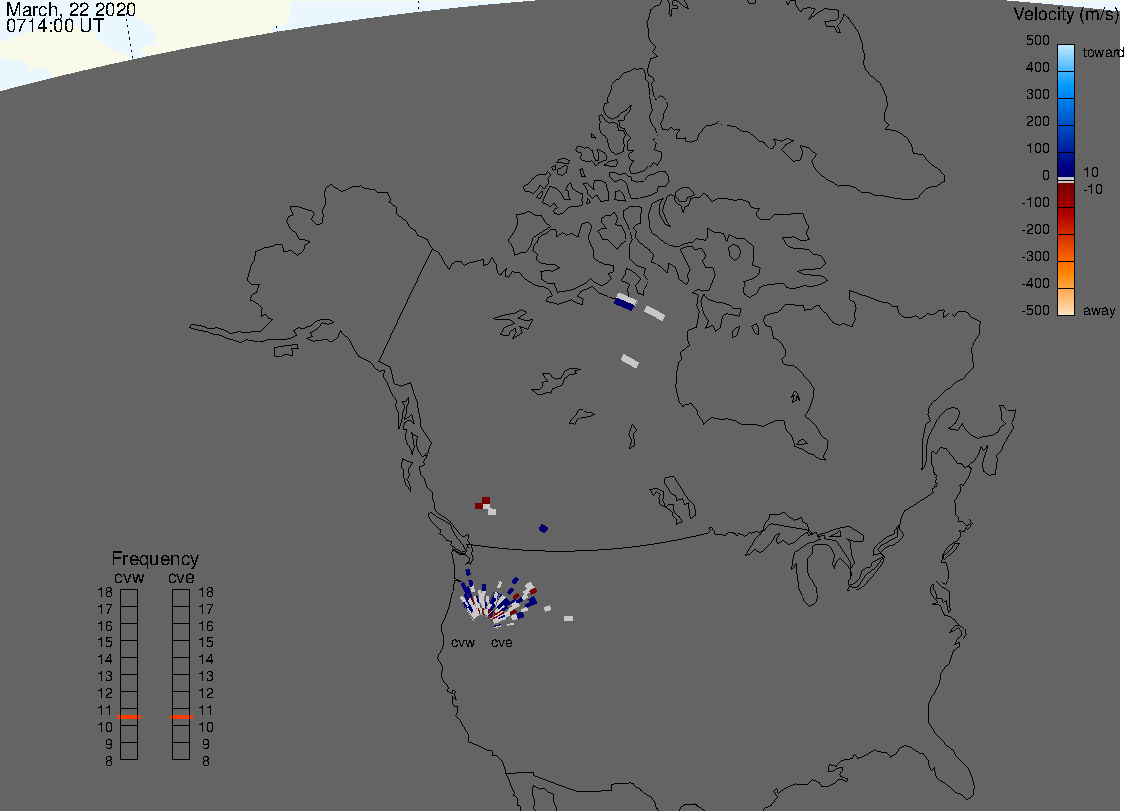Select the pale peach swatch at the scale bottom

[x=1066, y=302]
